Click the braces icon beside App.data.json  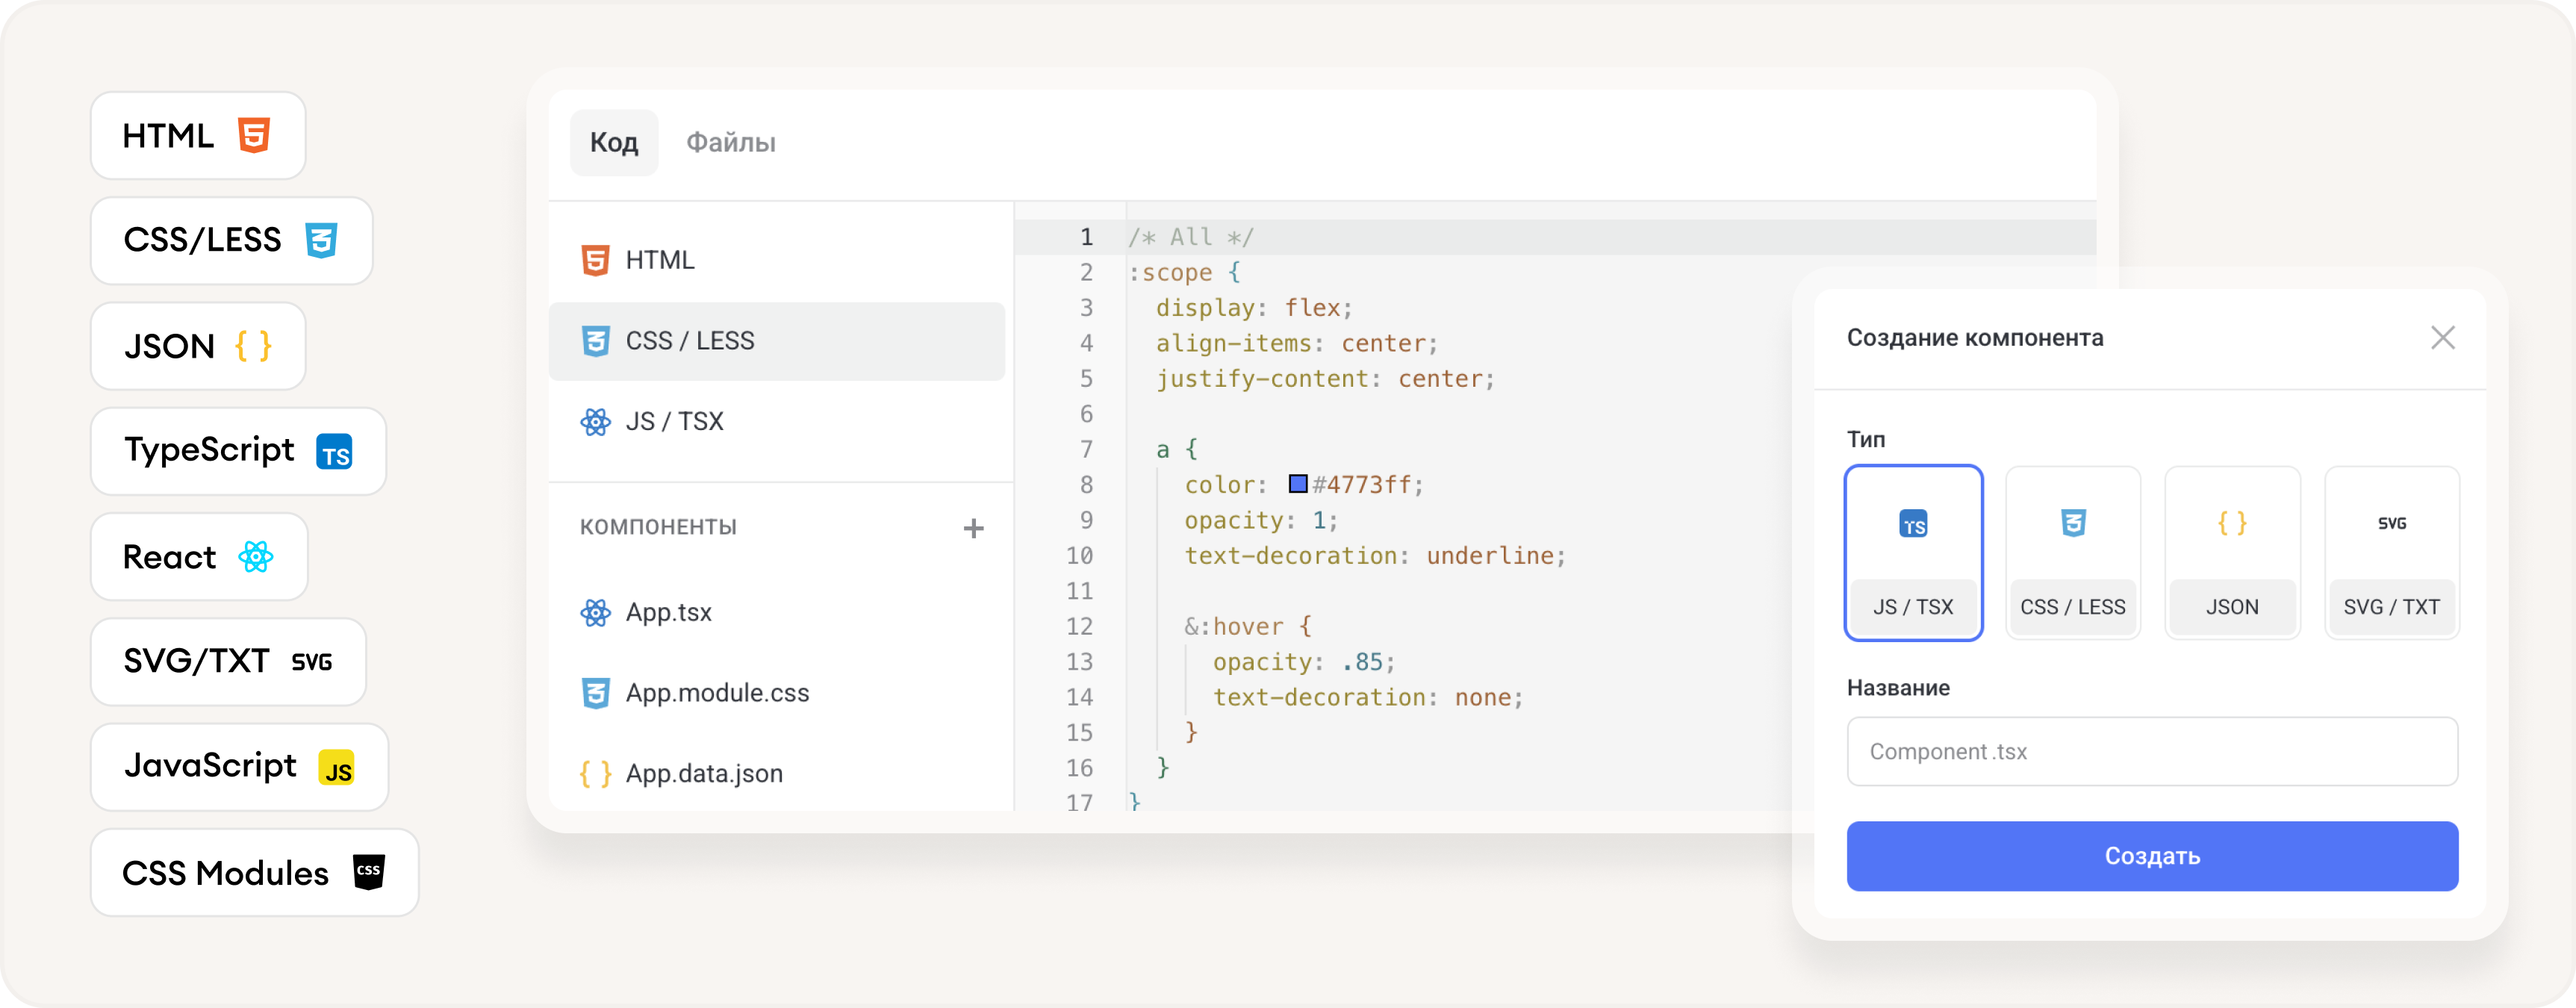596,774
